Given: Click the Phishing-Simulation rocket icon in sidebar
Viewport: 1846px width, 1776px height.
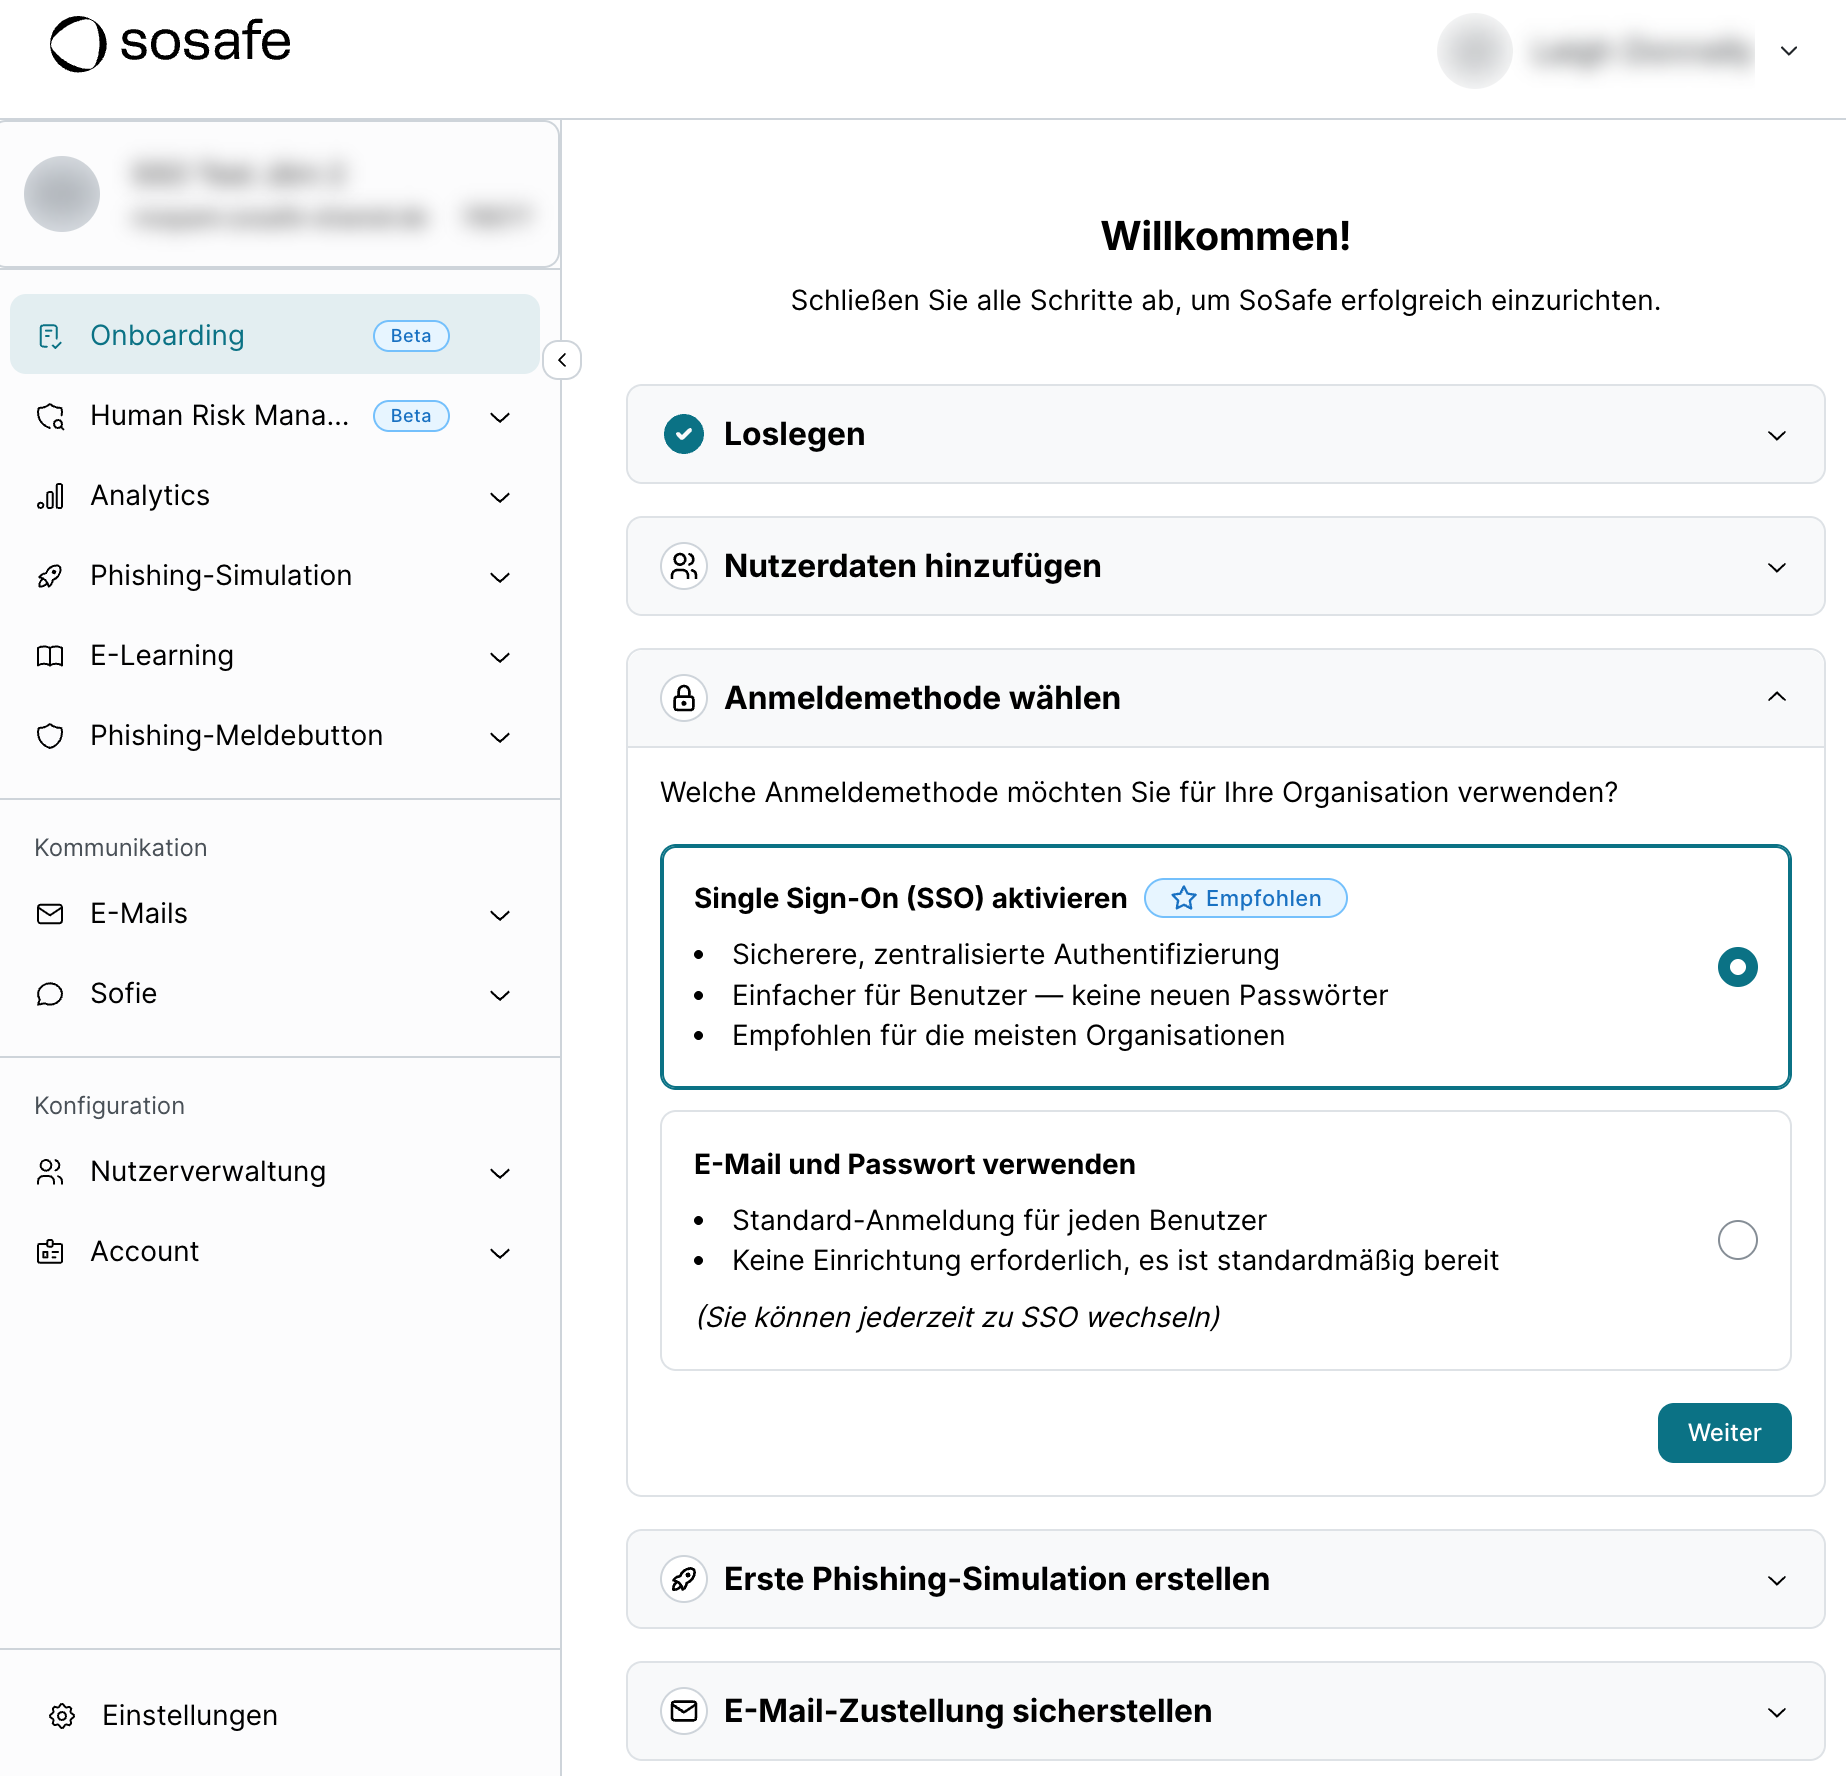Looking at the screenshot, I should 50,576.
